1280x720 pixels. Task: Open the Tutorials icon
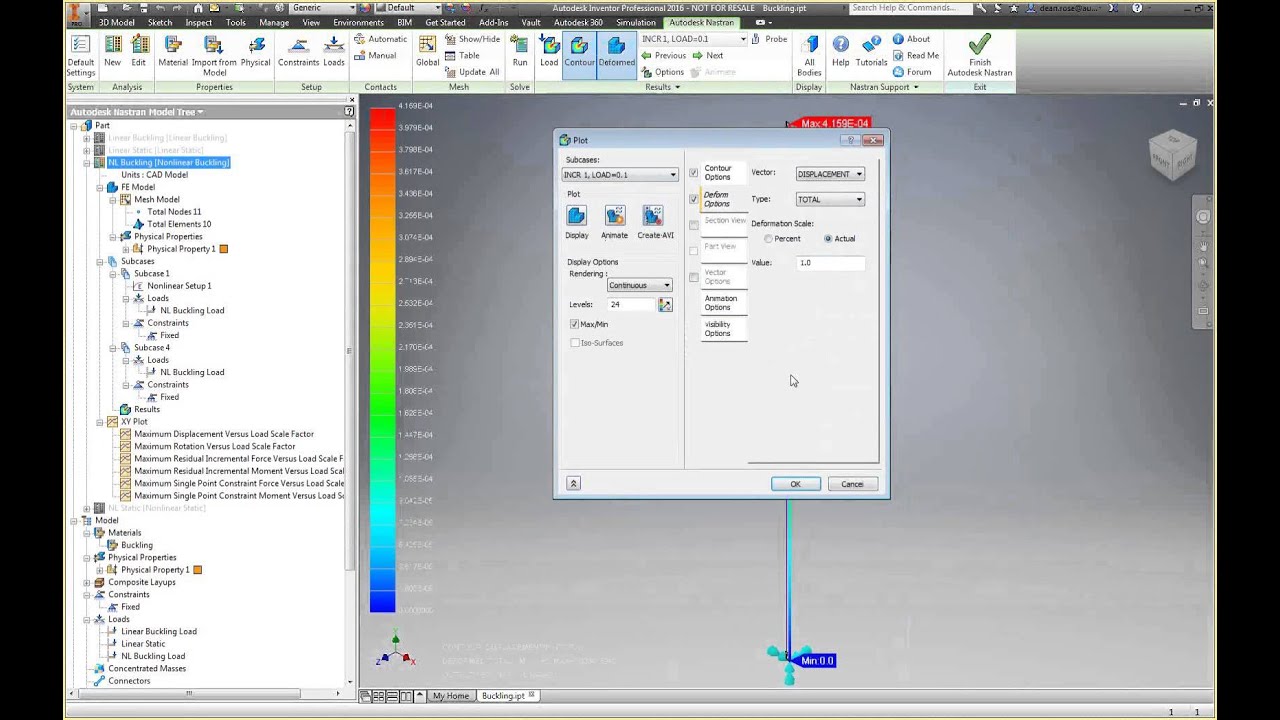coord(871,52)
